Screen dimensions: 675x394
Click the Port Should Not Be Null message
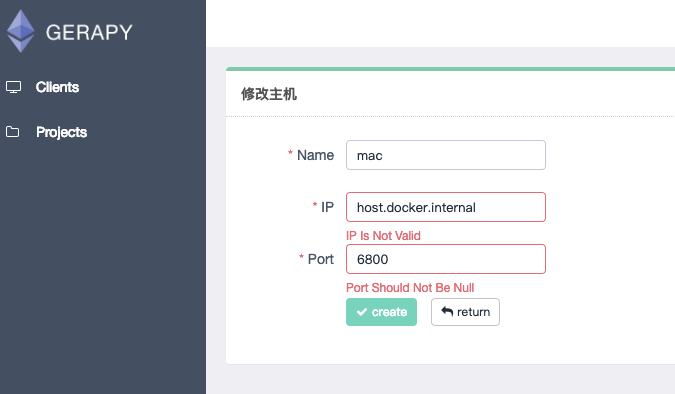click(410, 288)
